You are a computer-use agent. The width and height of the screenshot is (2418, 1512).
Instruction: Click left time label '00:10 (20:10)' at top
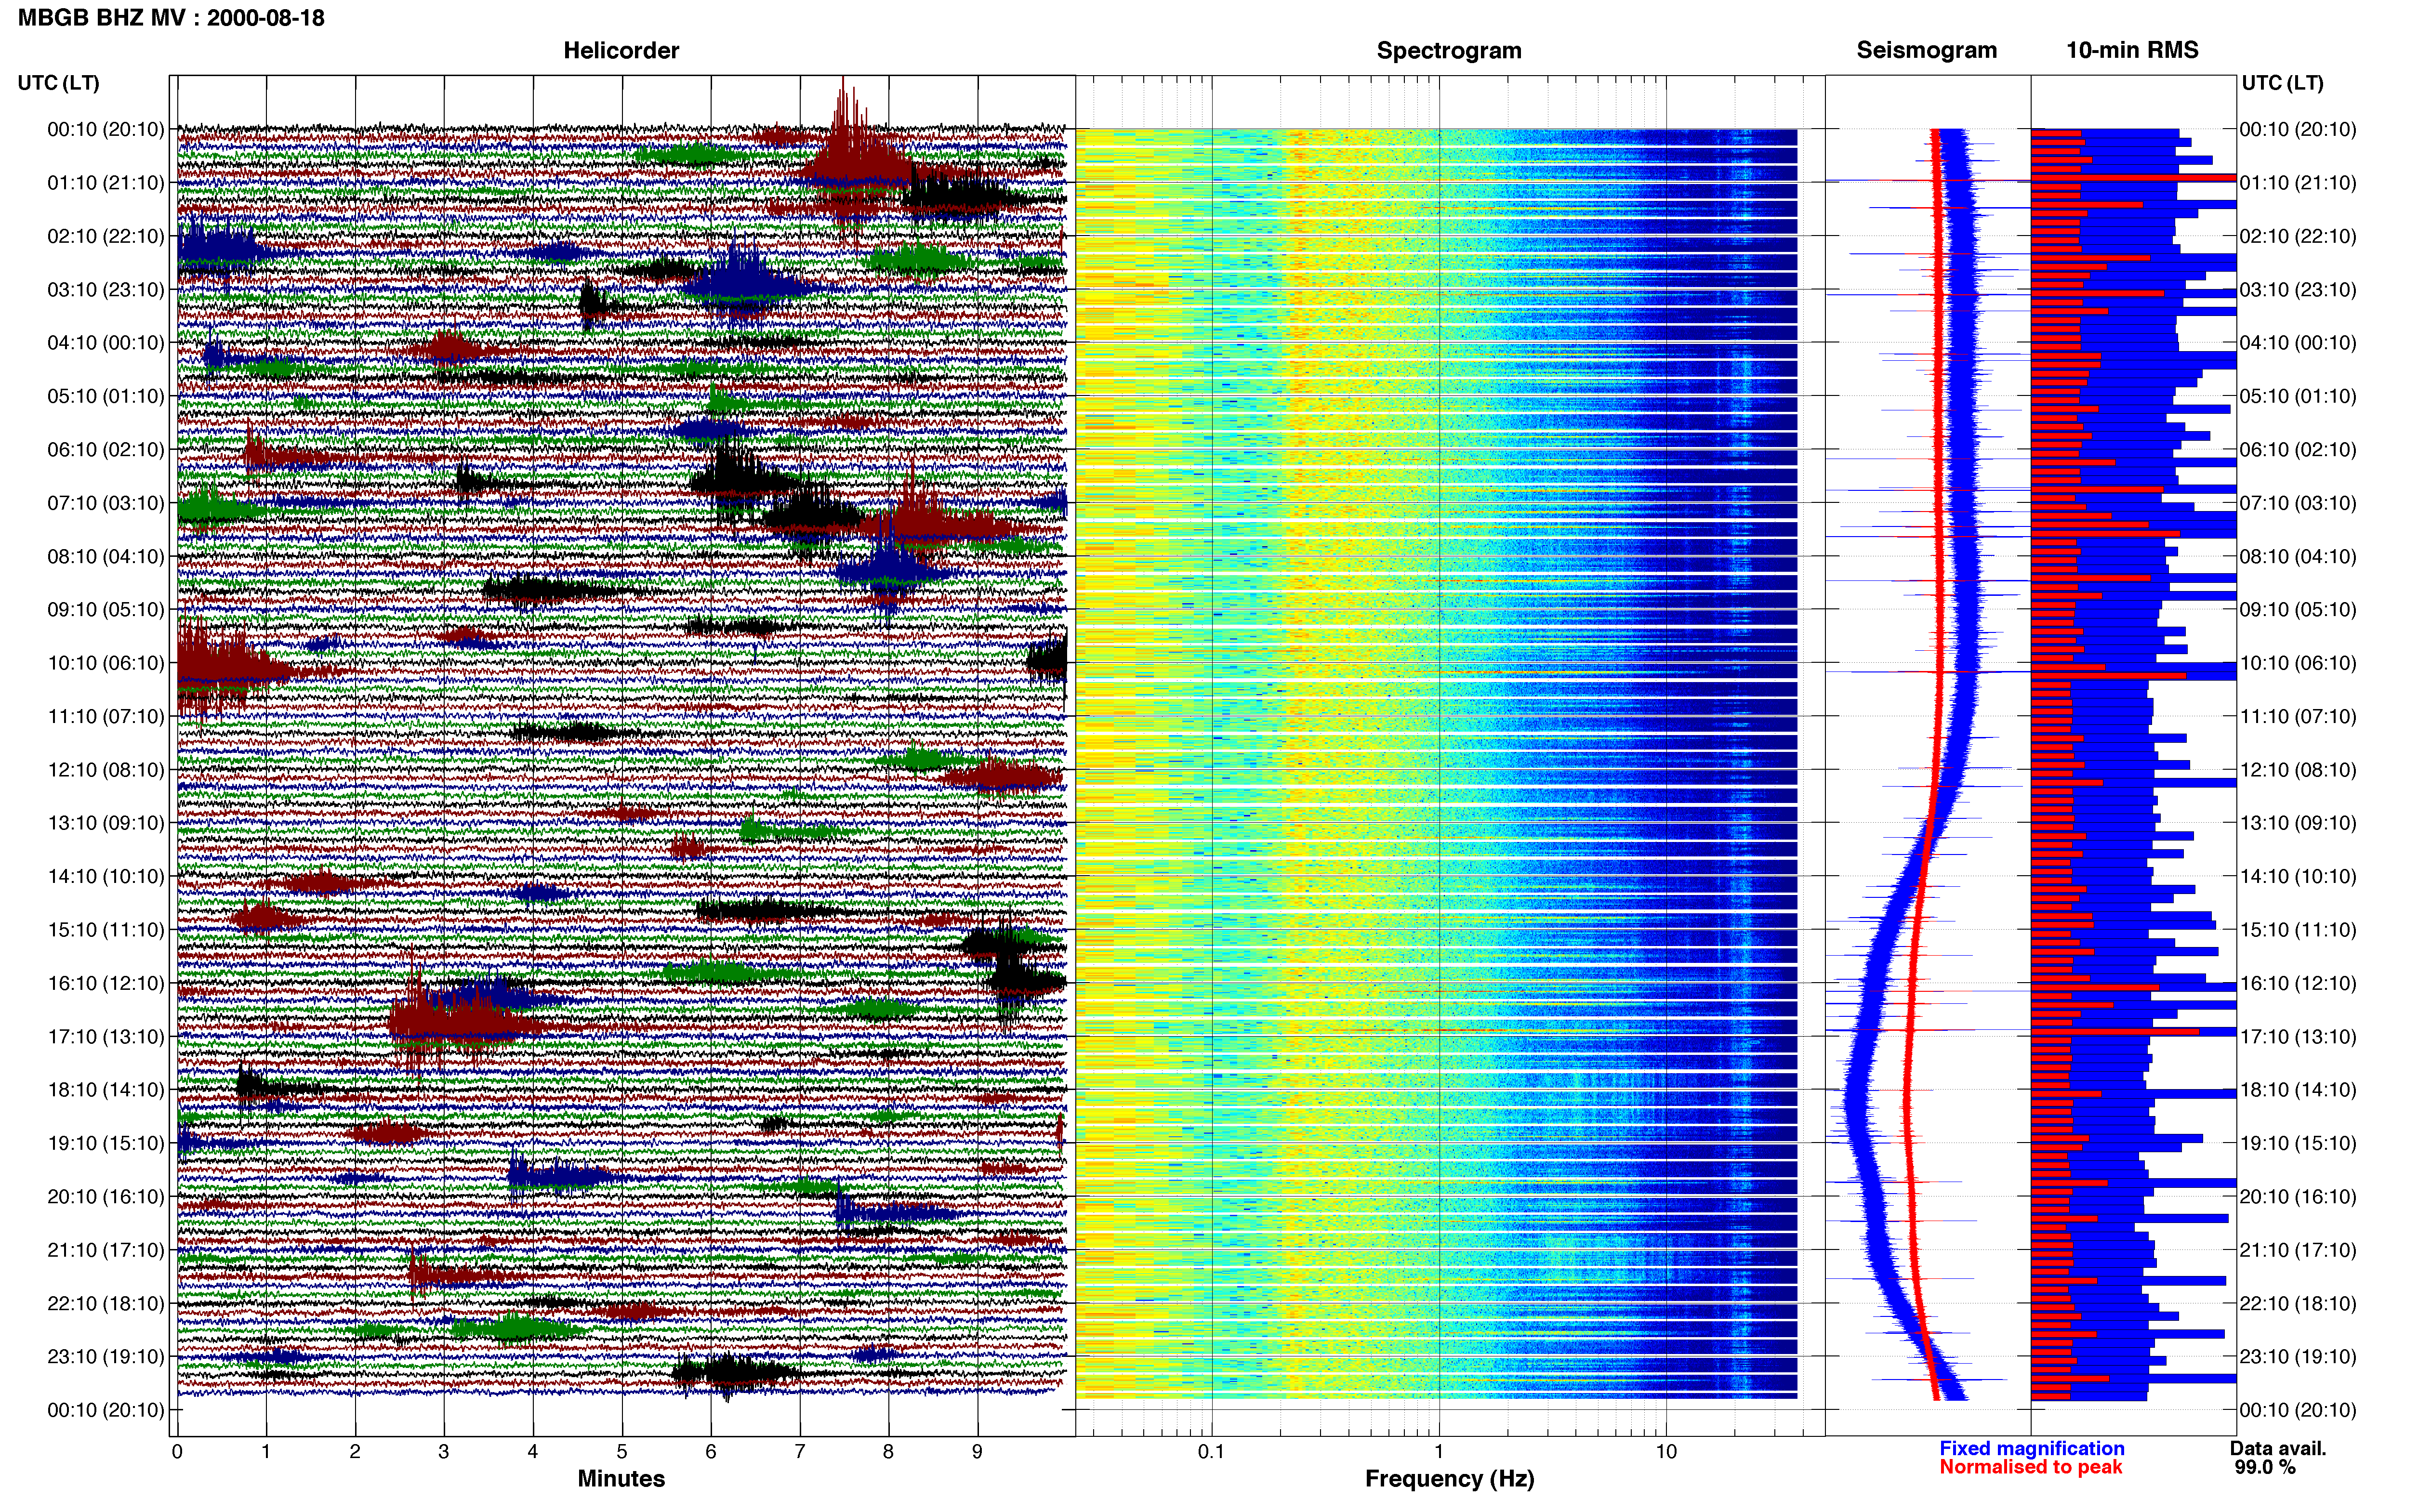[106, 129]
